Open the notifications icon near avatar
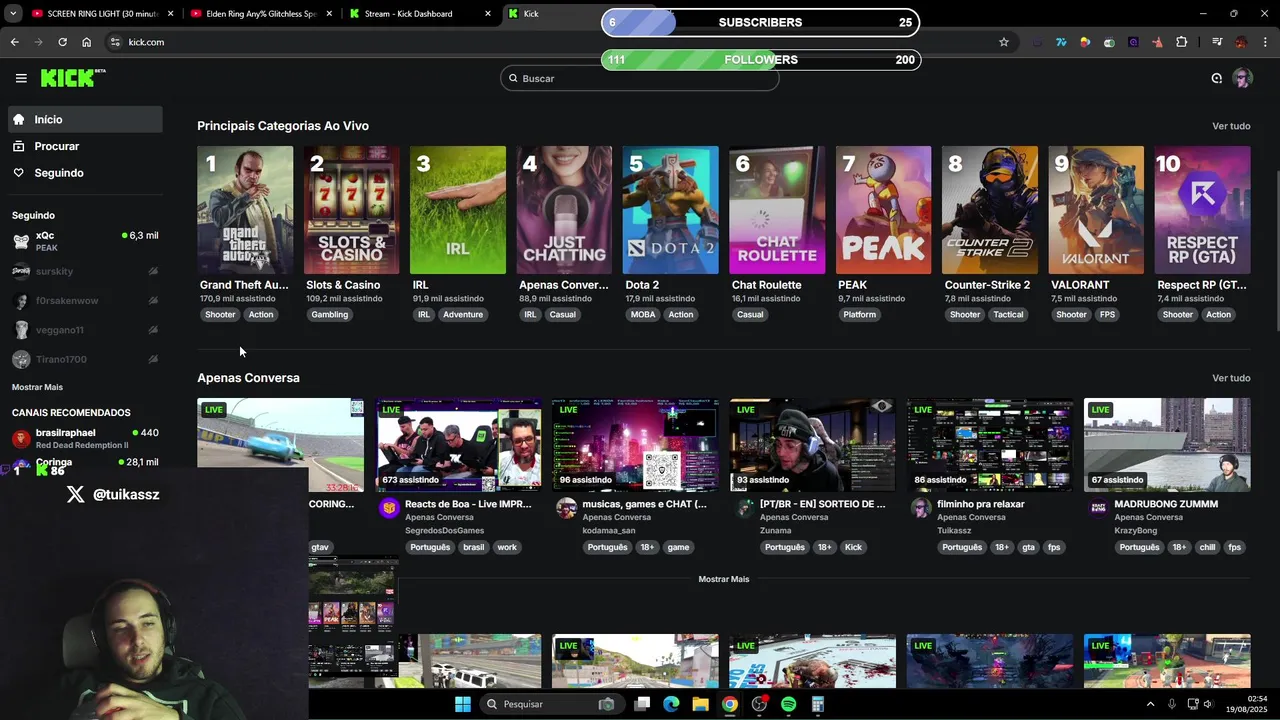The height and width of the screenshot is (720, 1280). pyautogui.click(x=1216, y=78)
